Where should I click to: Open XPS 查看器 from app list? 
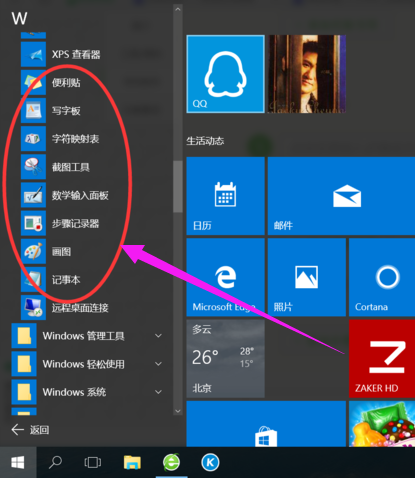90,54
